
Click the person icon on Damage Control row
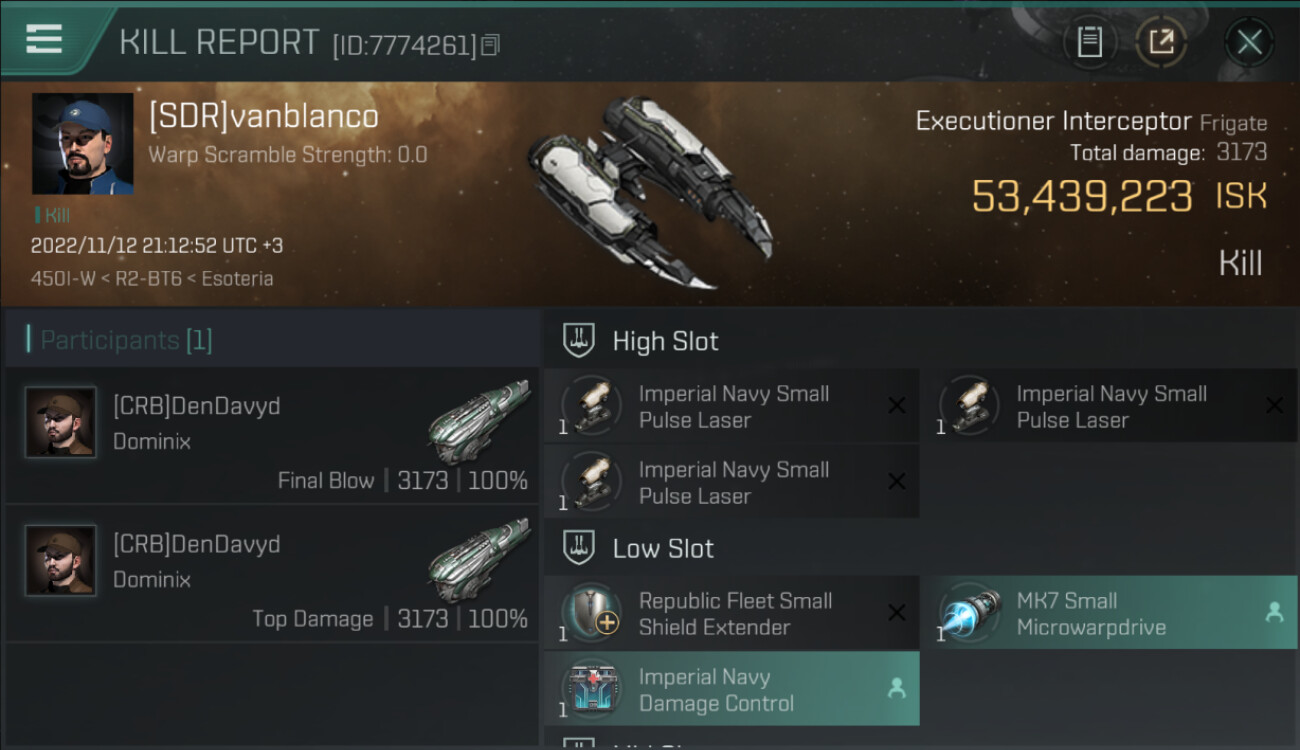pyautogui.click(x=896, y=688)
